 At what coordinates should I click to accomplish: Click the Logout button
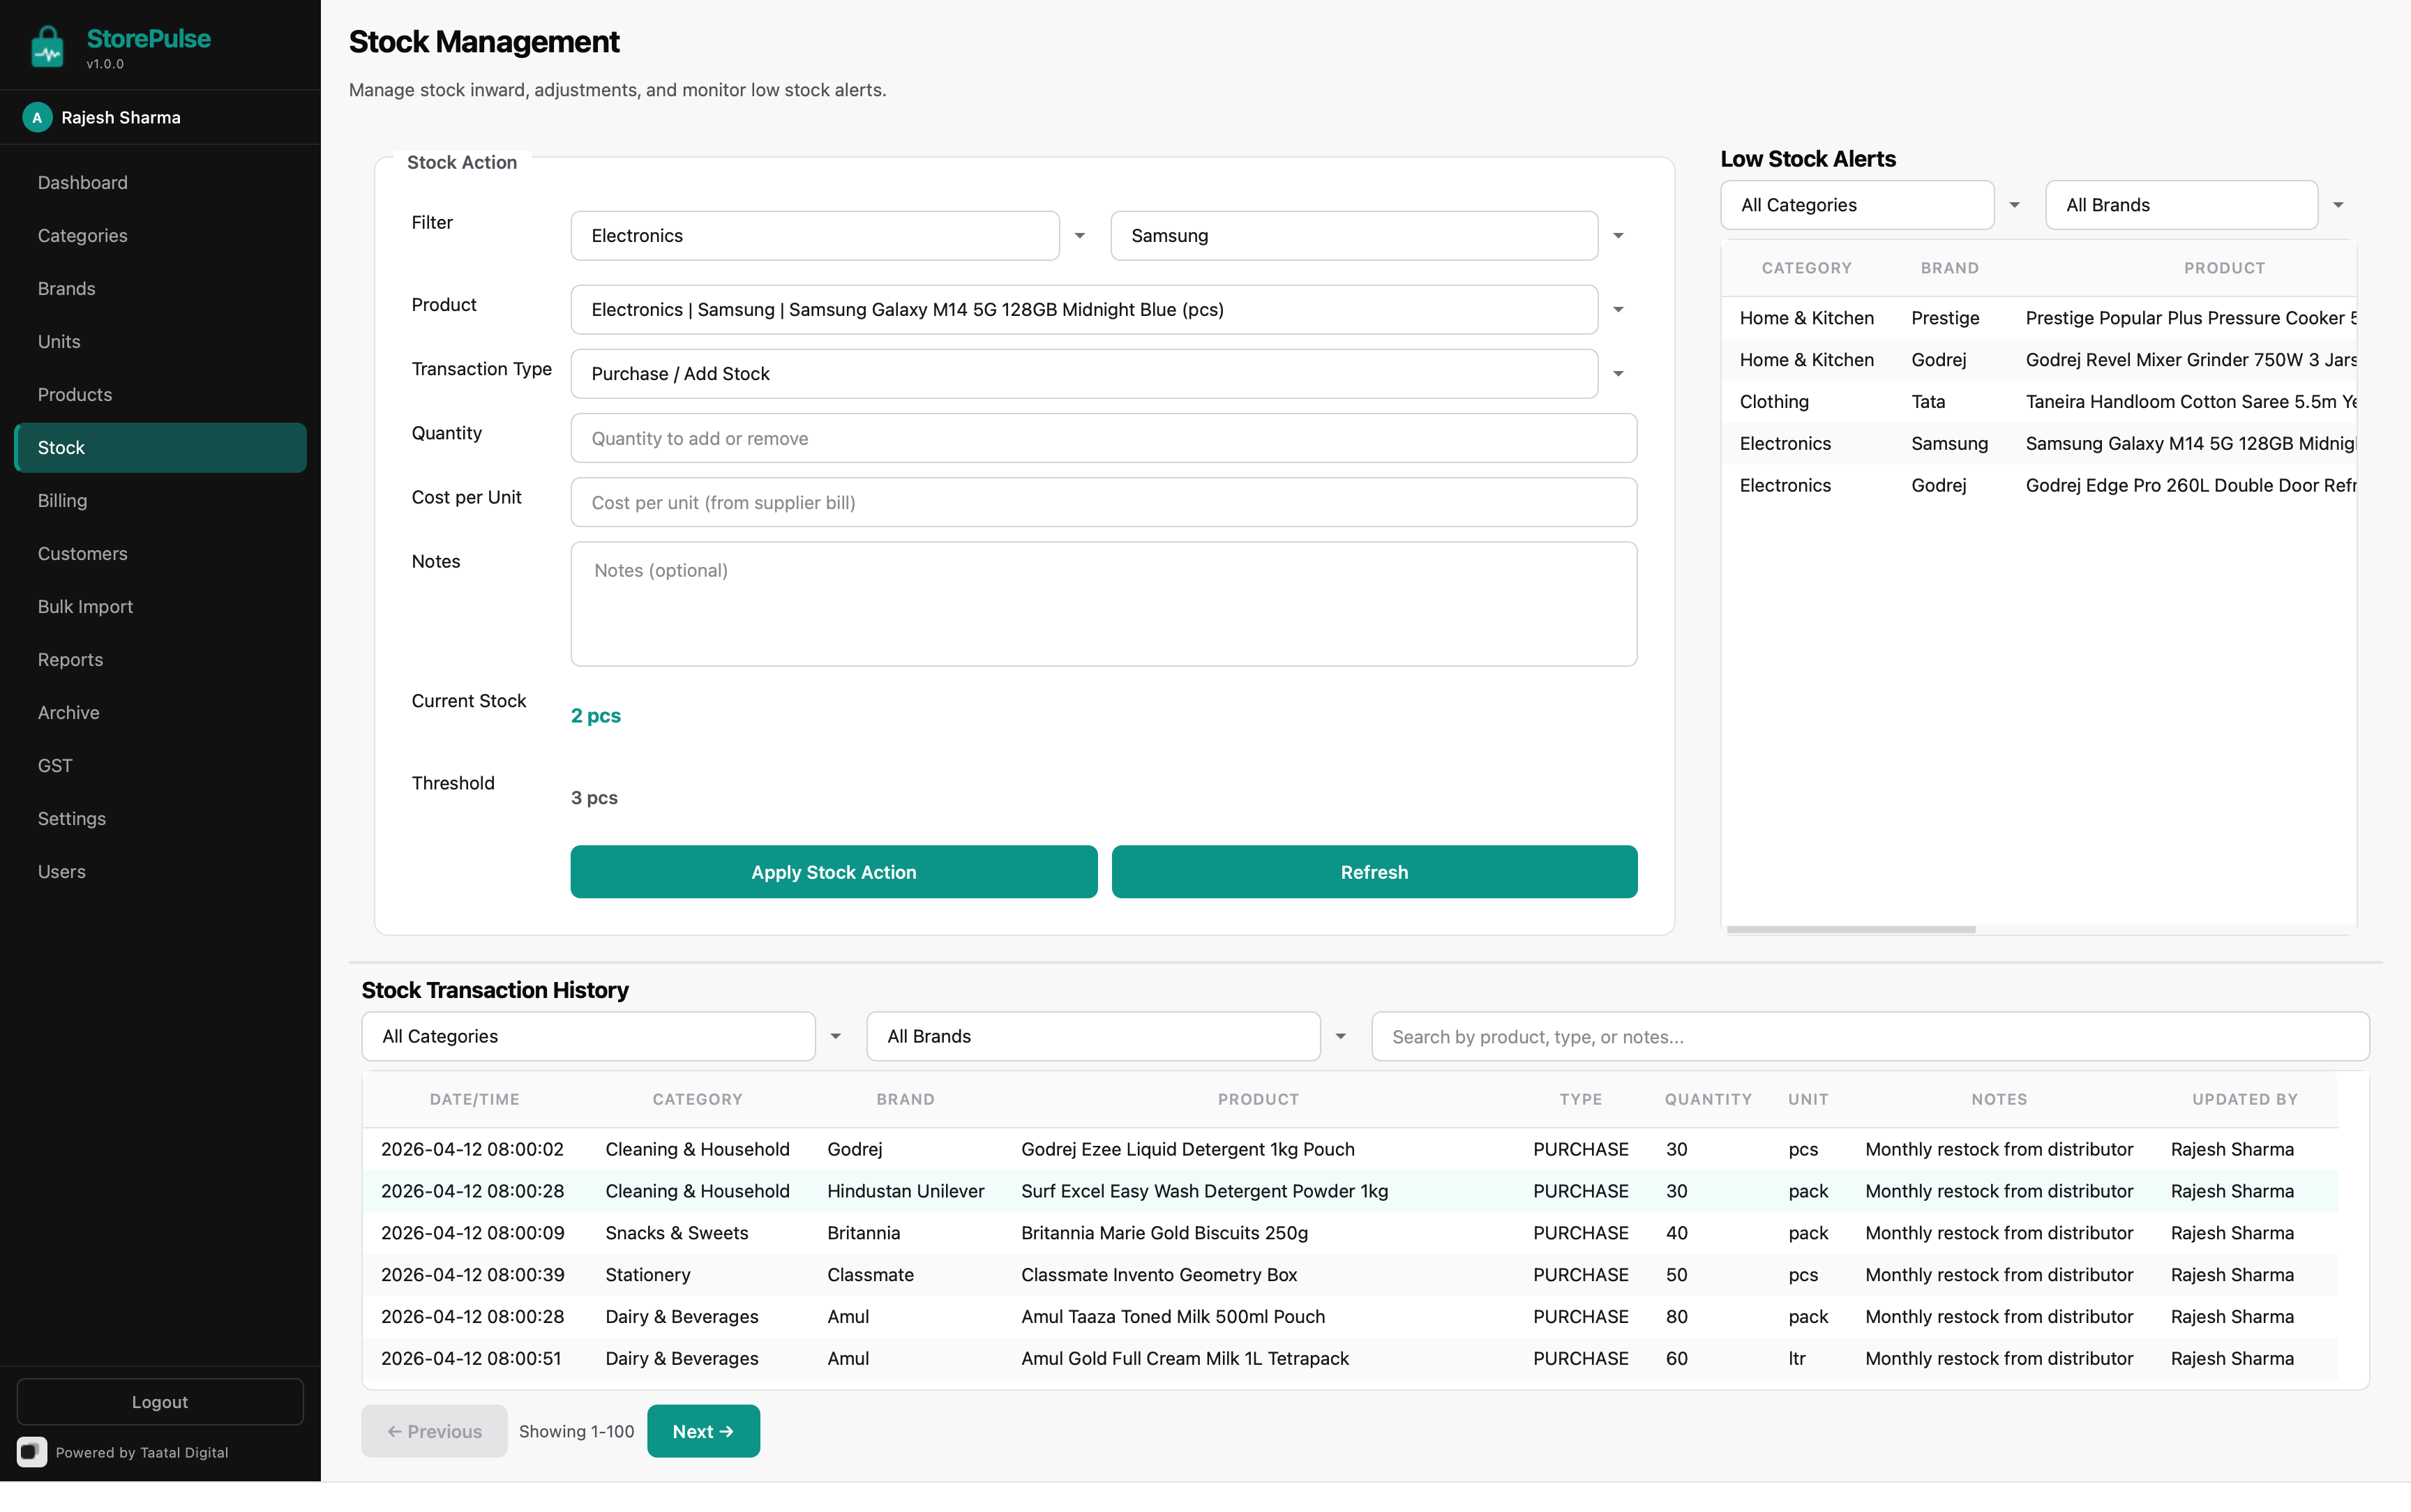(x=160, y=1401)
